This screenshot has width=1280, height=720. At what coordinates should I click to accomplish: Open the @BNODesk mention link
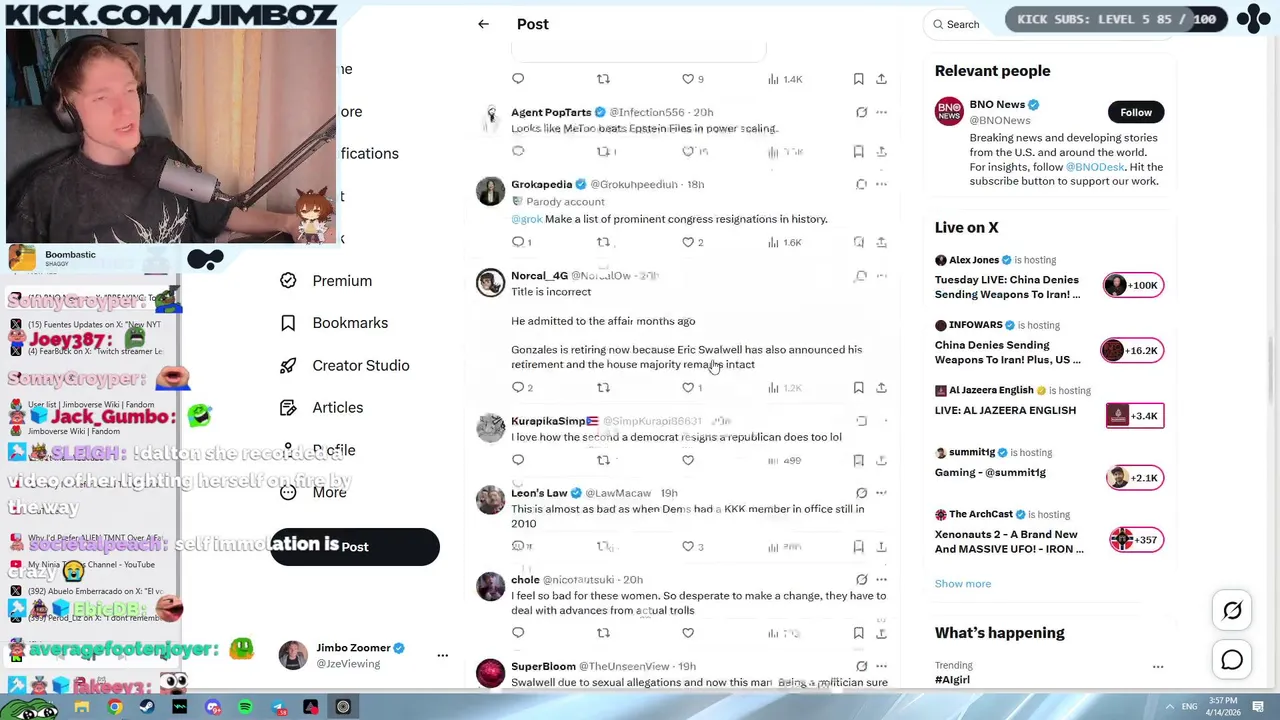point(1095,167)
